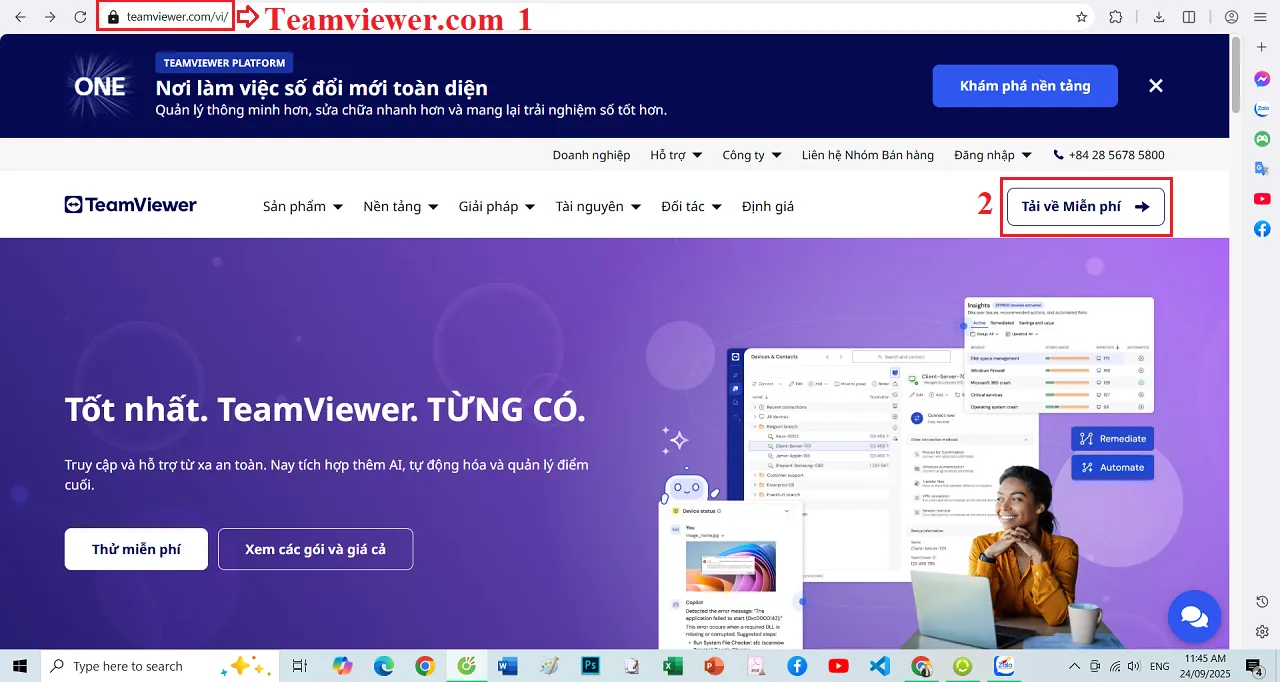This screenshot has width=1280, height=682.
Task: Click the Khám phá nền tảng button
Action: point(1024,86)
